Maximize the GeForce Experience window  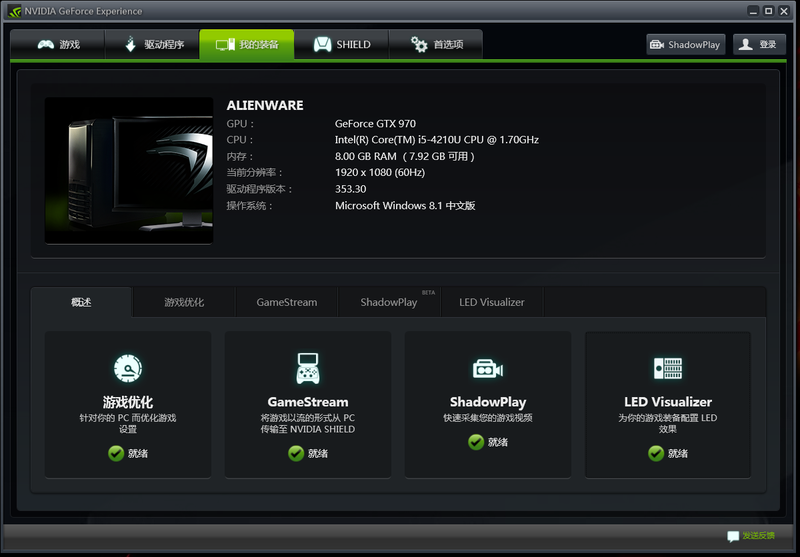(768, 11)
